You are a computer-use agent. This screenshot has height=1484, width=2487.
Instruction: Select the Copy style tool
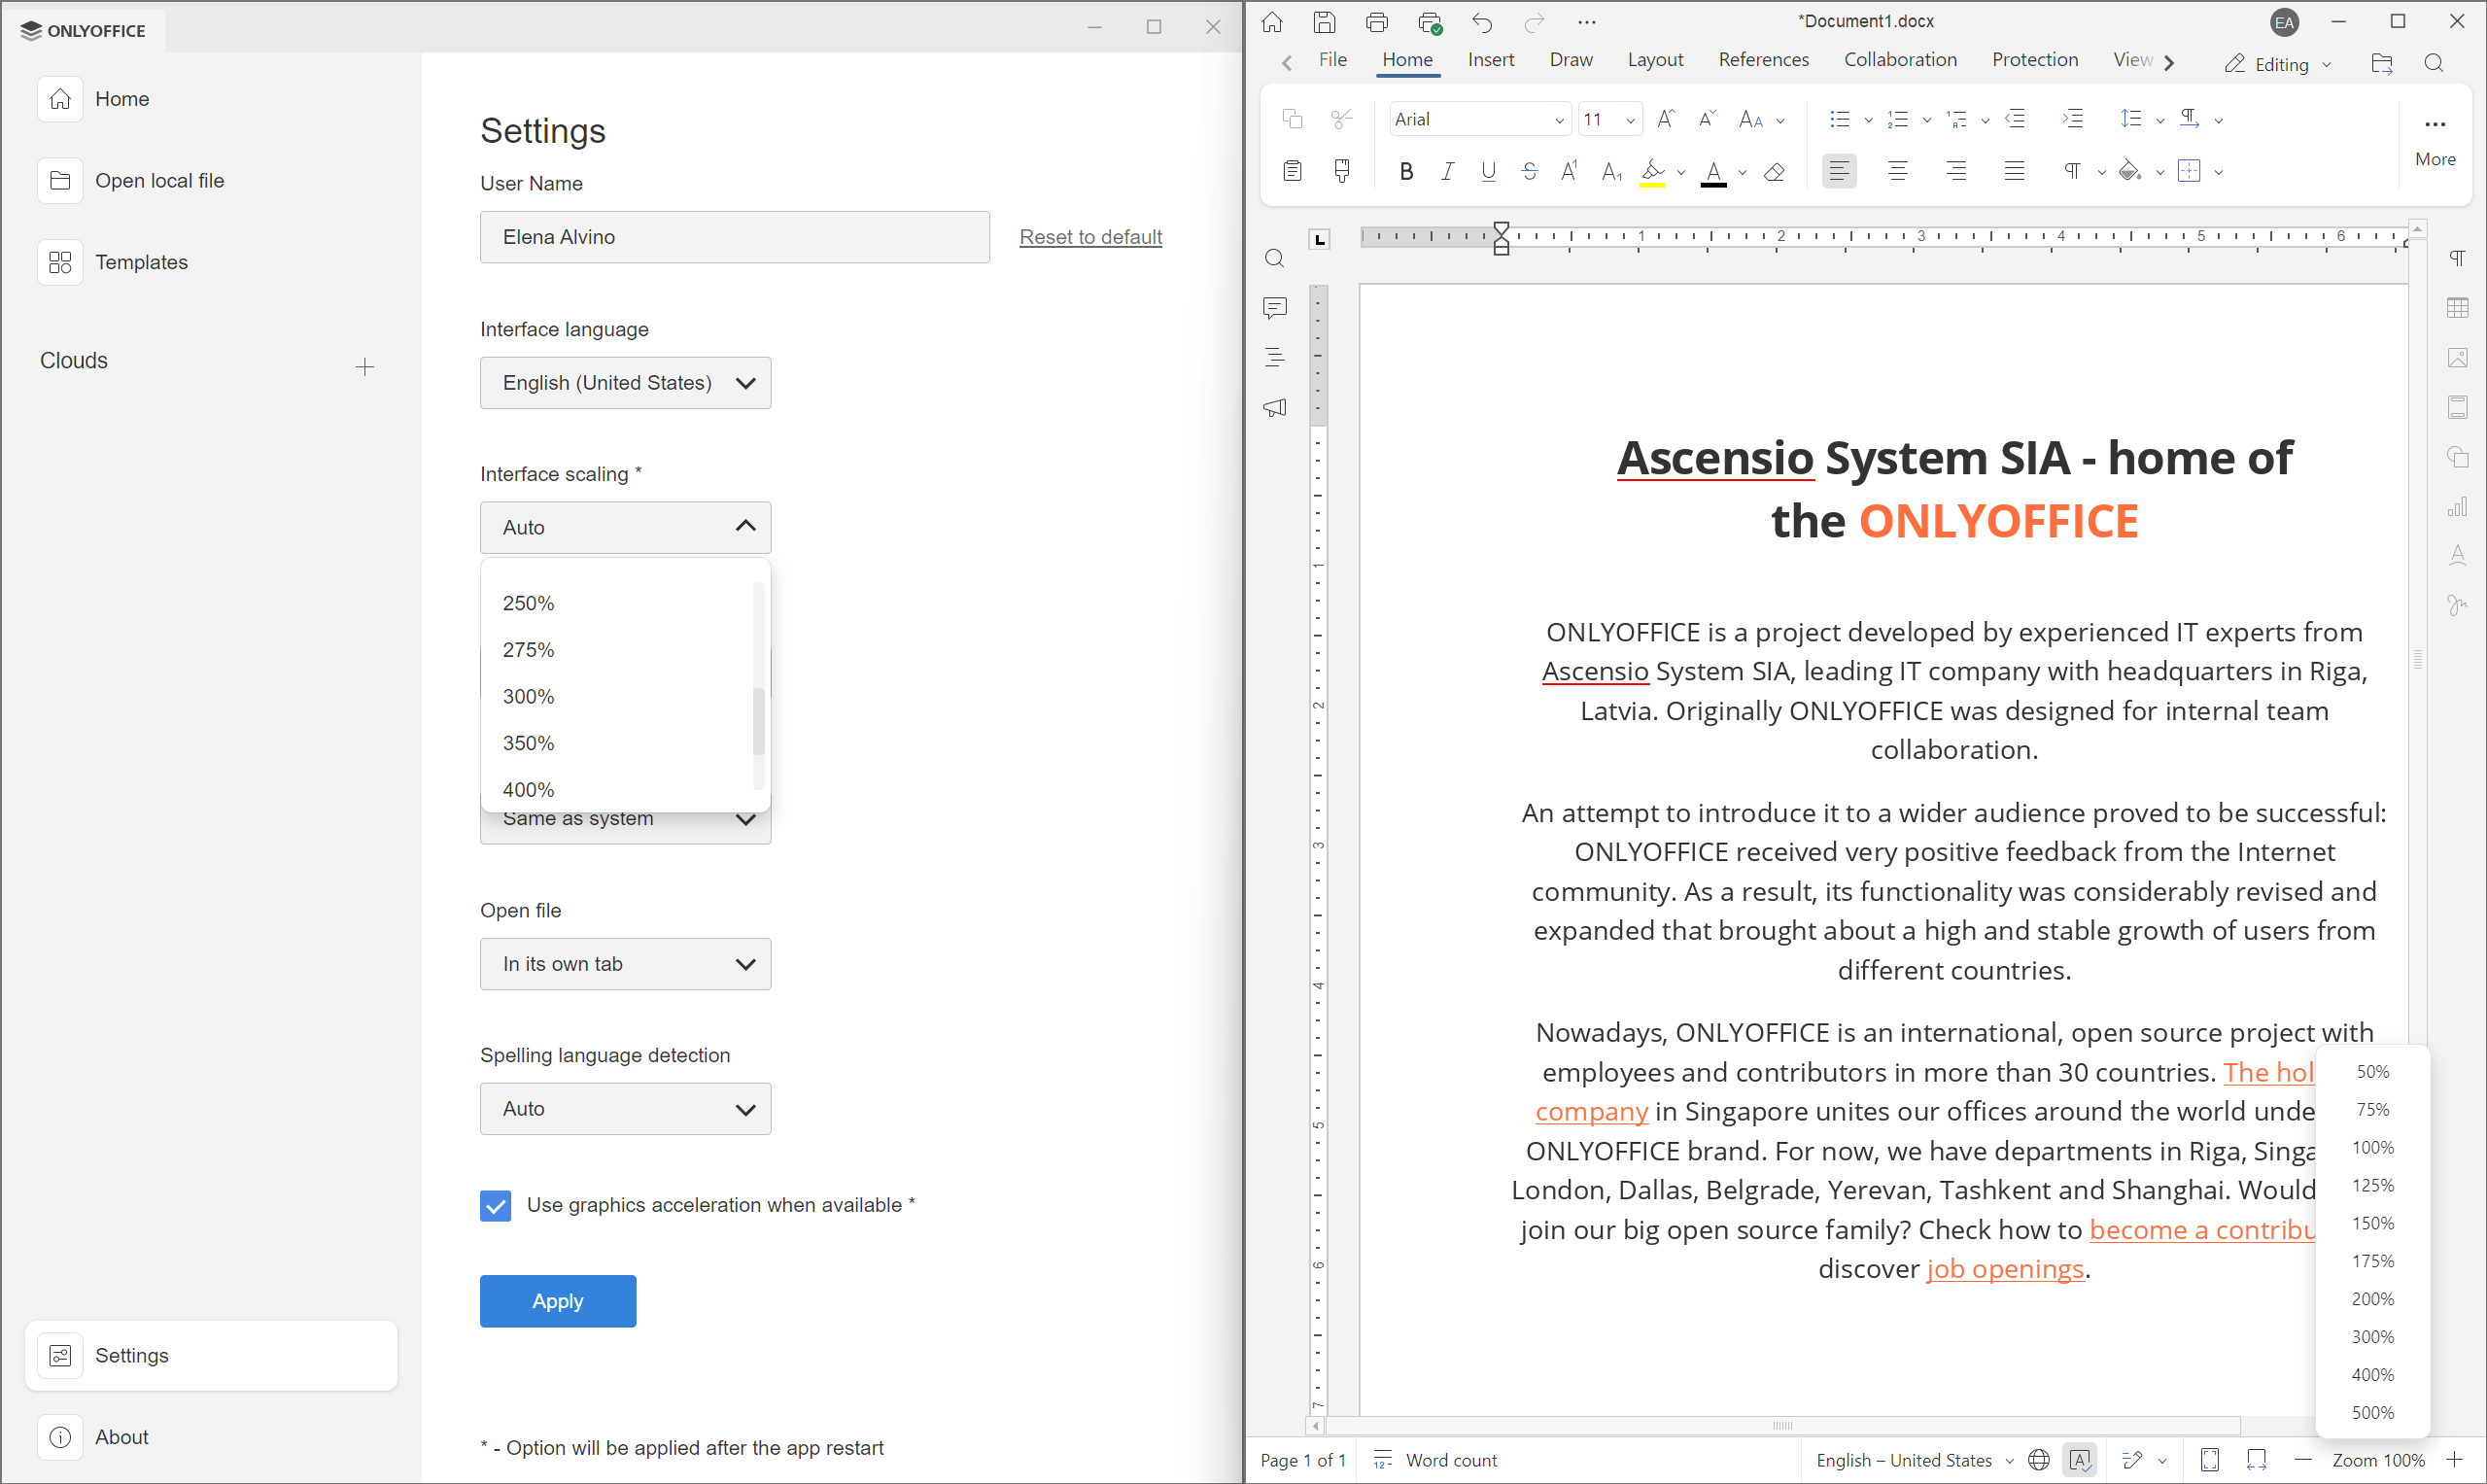click(x=1341, y=171)
